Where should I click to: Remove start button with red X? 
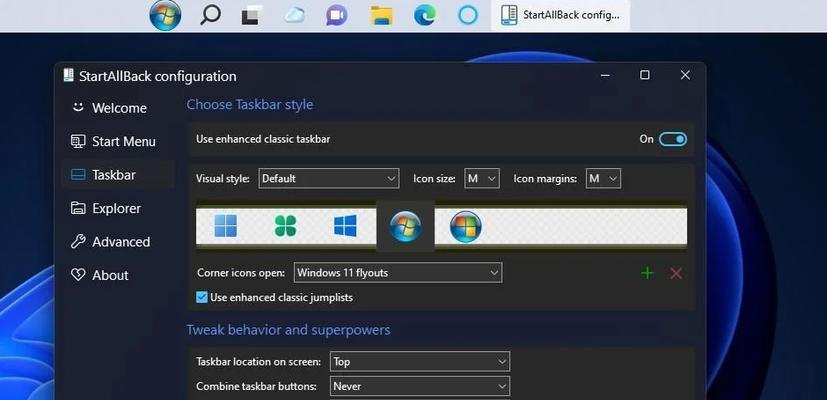pos(676,273)
